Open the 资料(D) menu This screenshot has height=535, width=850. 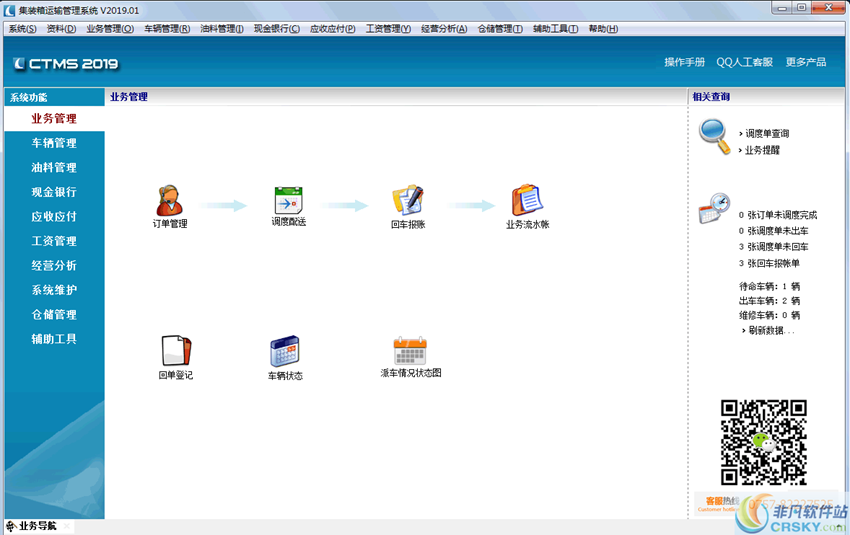[61, 29]
